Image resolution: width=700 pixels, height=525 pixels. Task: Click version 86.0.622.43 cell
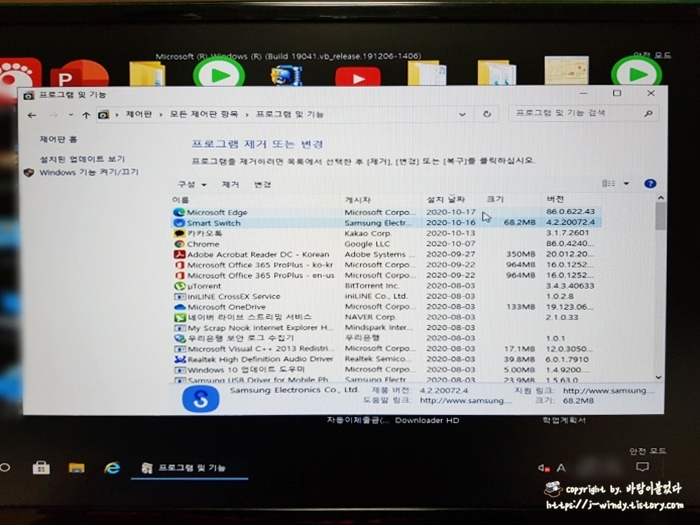570,212
